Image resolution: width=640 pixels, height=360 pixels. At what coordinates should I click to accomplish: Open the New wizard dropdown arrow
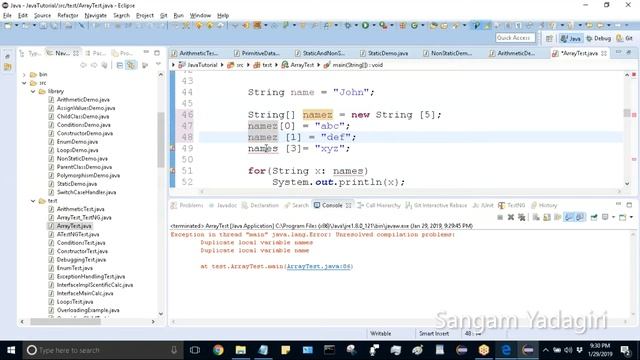pyautogui.click(x=17, y=26)
